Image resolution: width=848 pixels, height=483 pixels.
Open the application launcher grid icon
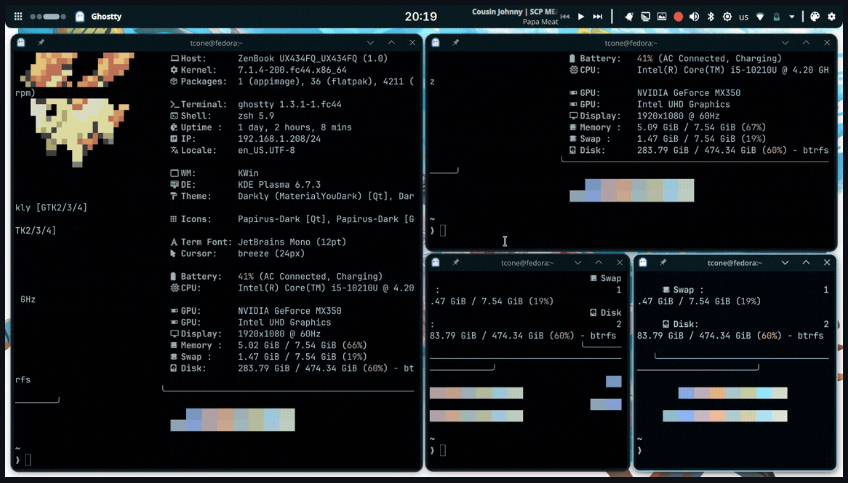pyautogui.click(x=18, y=16)
